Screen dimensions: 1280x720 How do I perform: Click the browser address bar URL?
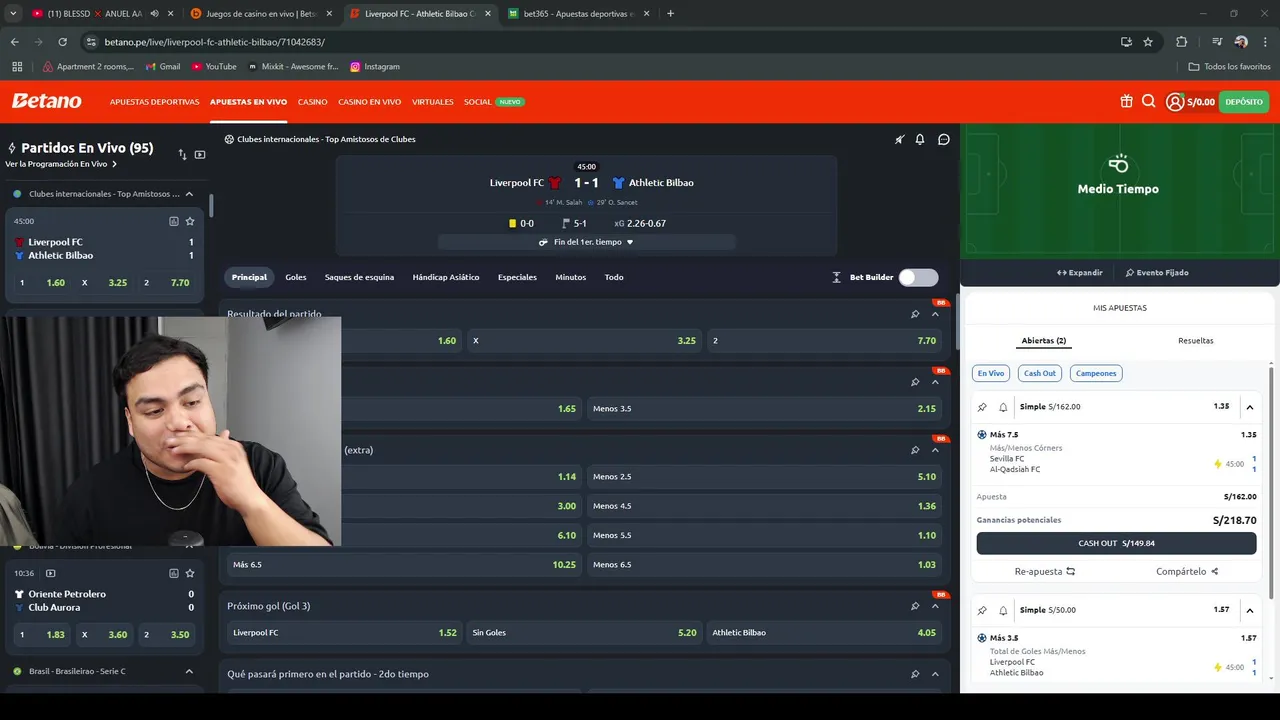(x=214, y=42)
